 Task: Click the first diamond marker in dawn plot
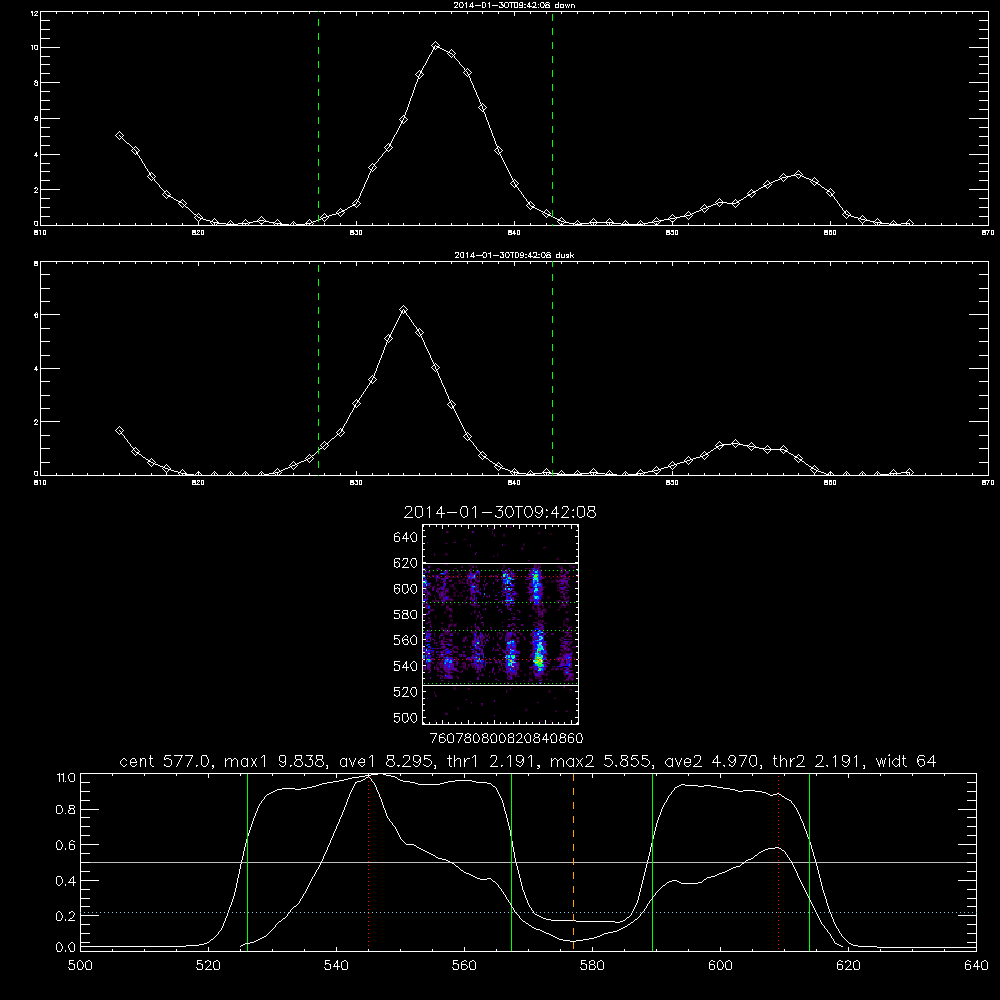(119, 136)
